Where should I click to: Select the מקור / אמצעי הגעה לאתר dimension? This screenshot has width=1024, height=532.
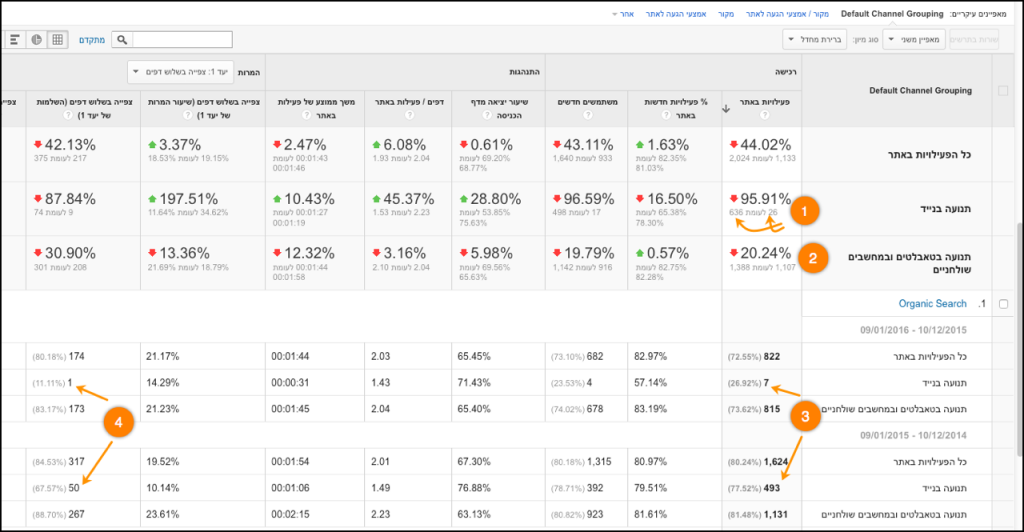click(x=787, y=14)
